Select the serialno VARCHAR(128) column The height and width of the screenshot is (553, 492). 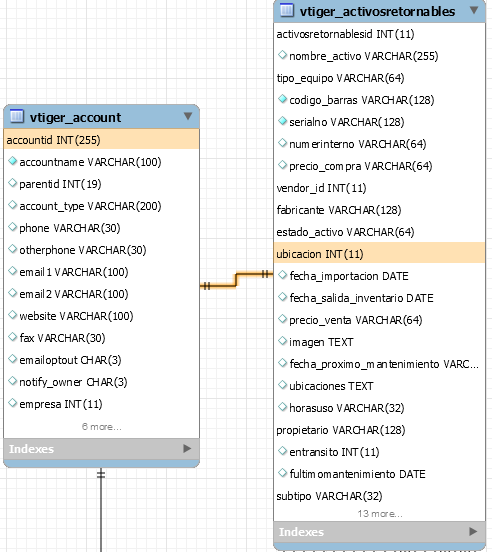379,122
